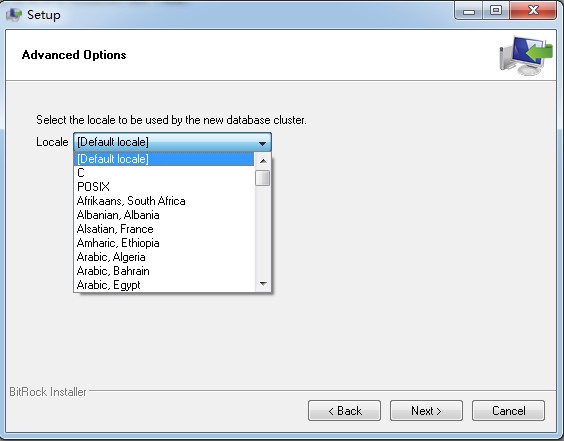Click the locale list scrollbar thumb
564x441 pixels.
(x=263, y=178)
